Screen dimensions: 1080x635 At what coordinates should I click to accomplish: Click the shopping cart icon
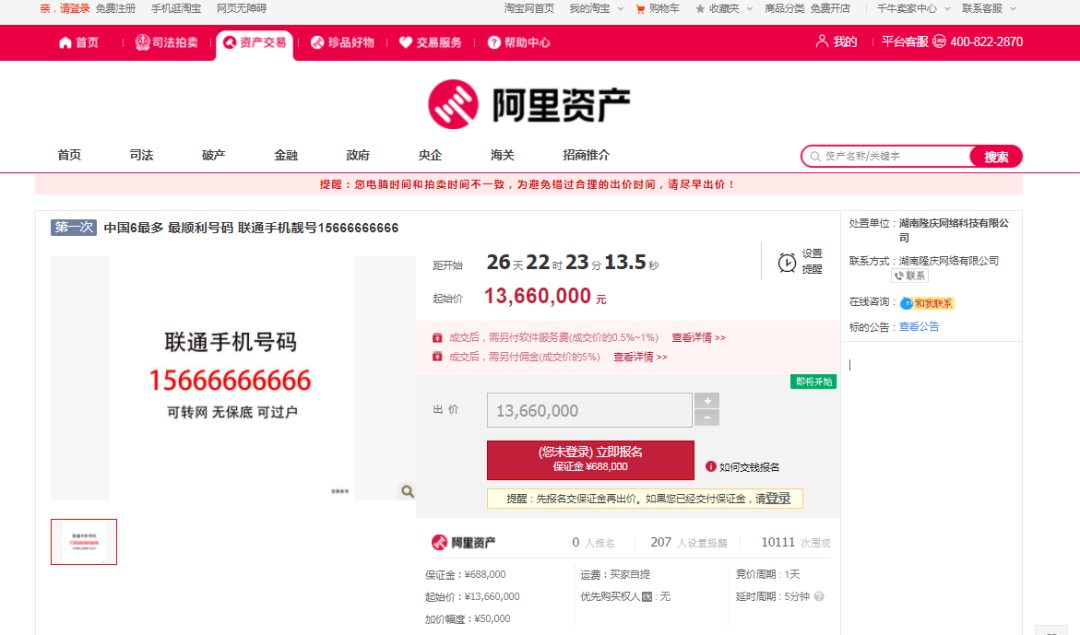coord(641,9)
